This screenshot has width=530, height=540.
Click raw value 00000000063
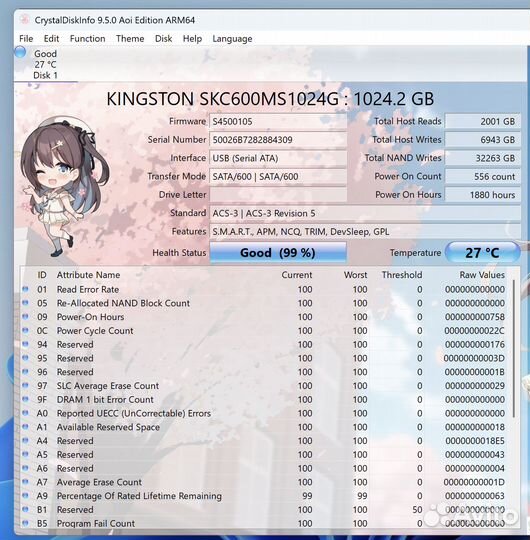[x=475, y=496]
